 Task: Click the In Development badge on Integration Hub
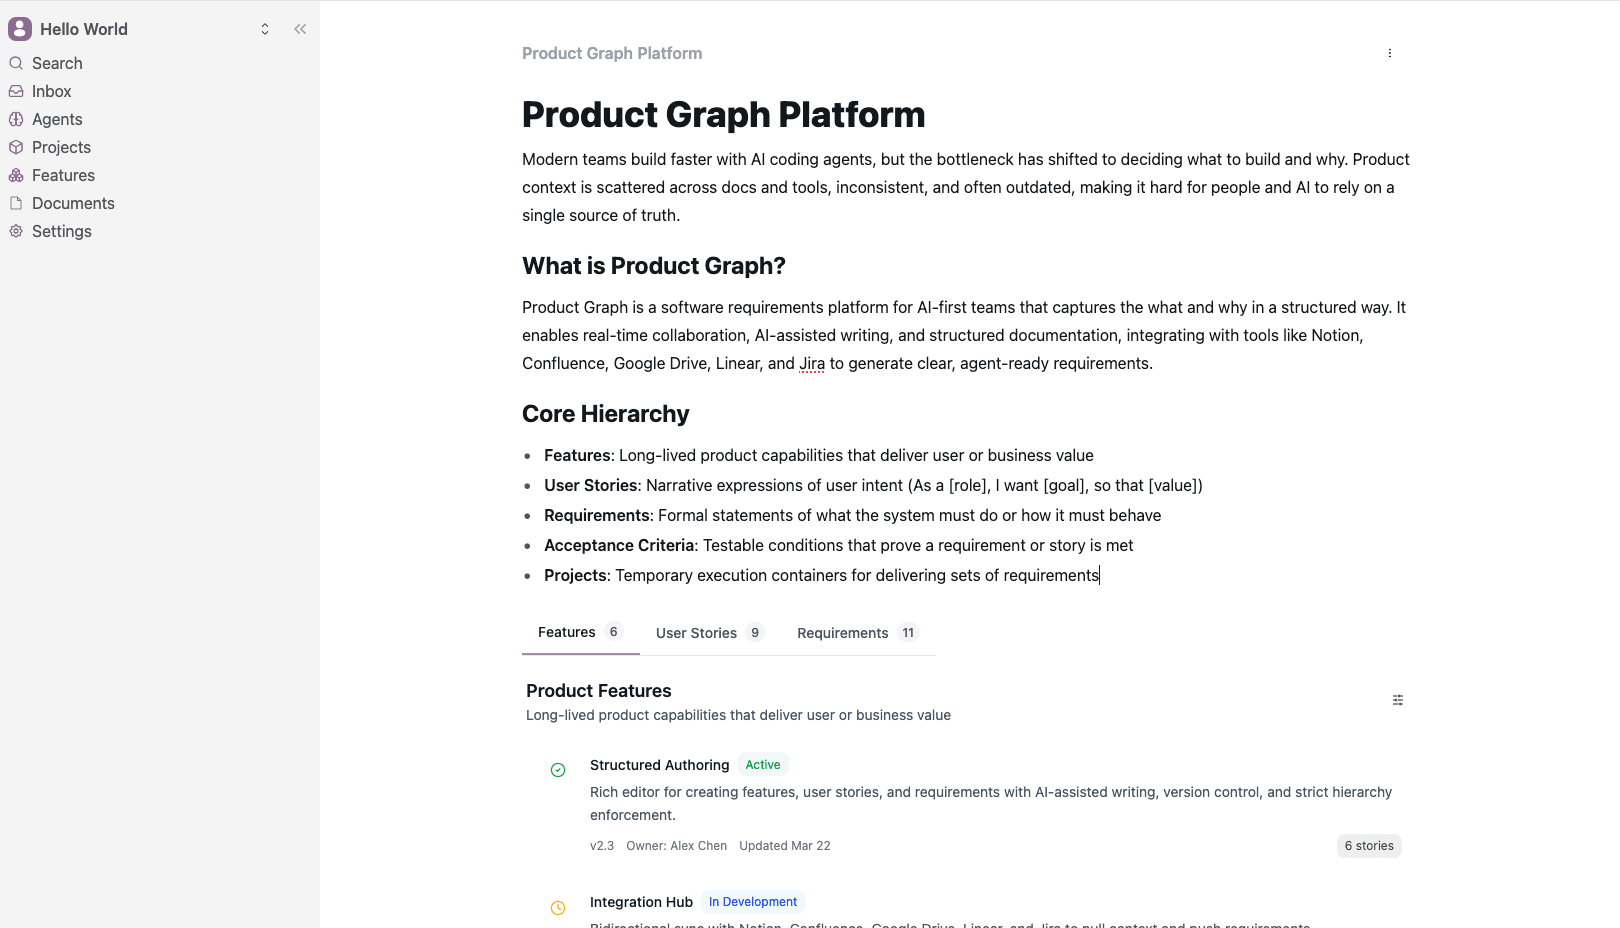click(752, 901)
